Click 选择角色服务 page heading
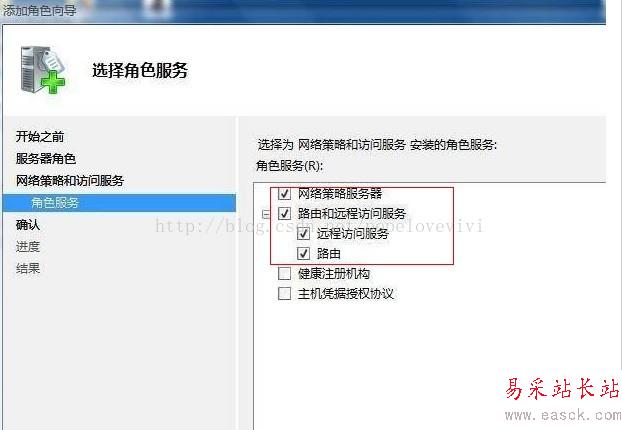 (140, 71)
